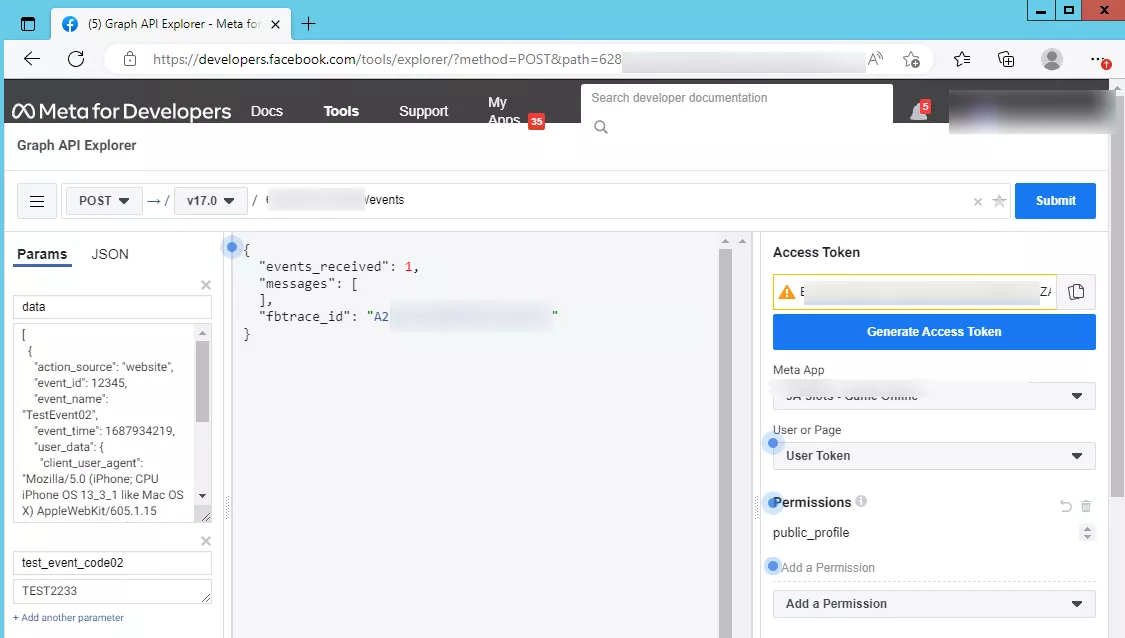Open browser settings and more menu

1099,60
